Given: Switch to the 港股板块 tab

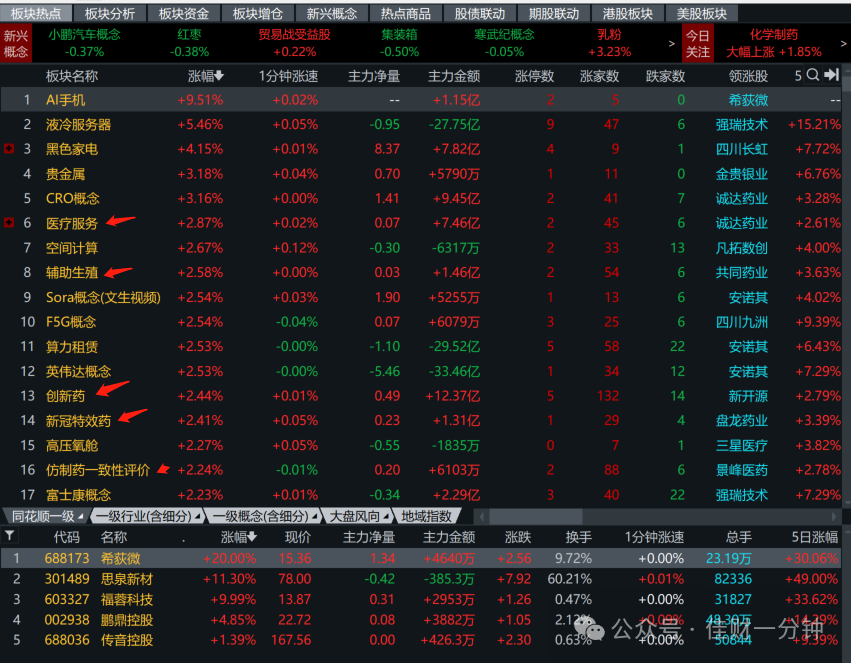Looking at the screenshot, I should (627, 14).
